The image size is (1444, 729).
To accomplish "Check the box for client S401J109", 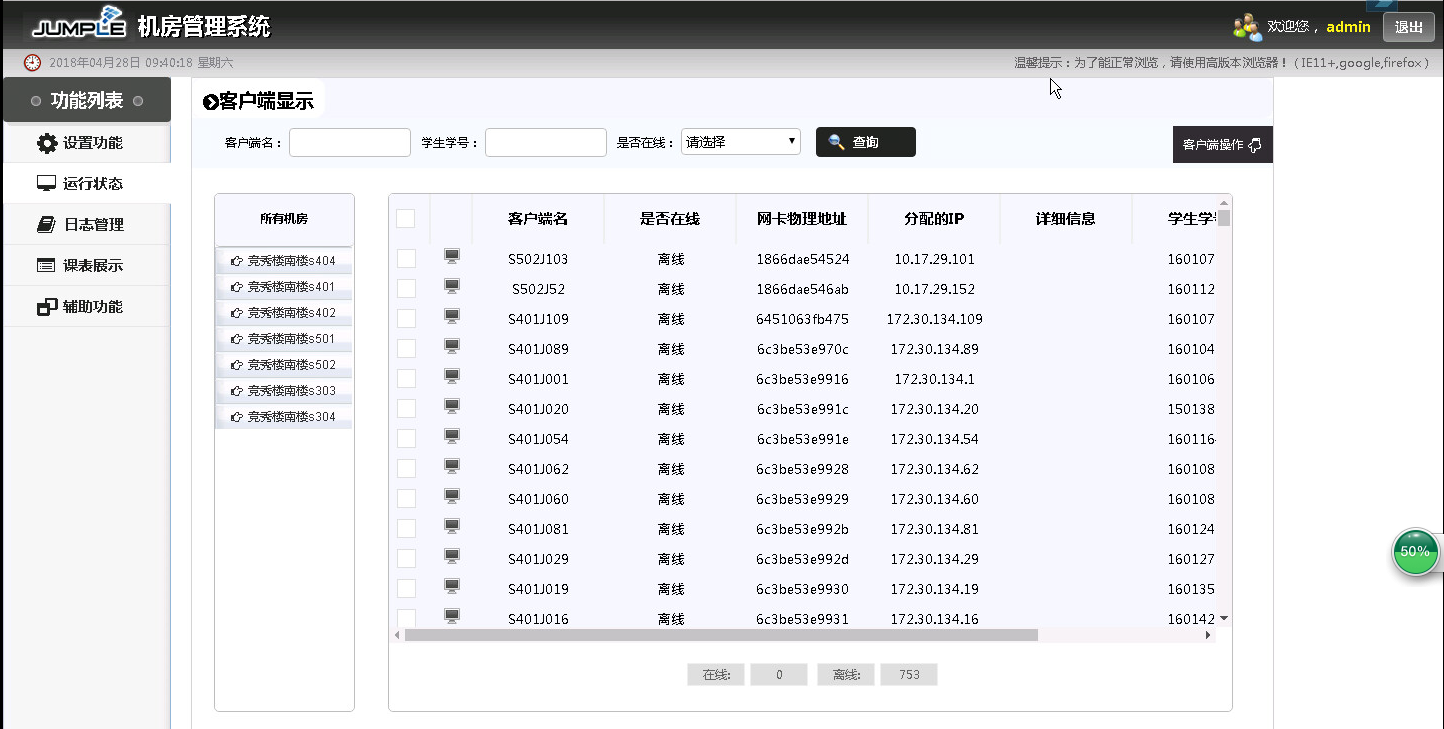I will [x=406, y=319].
